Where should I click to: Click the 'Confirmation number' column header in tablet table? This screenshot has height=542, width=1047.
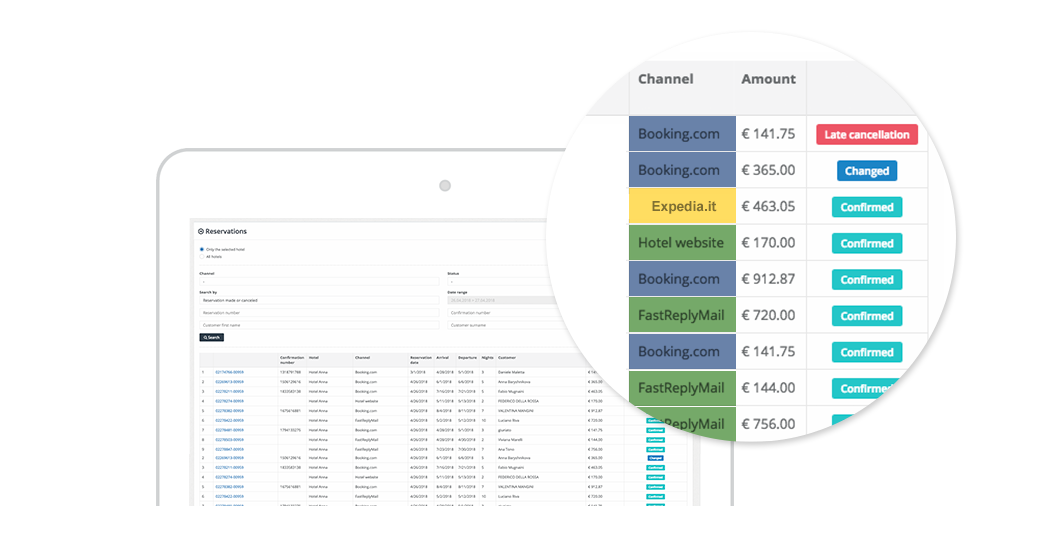292,360
